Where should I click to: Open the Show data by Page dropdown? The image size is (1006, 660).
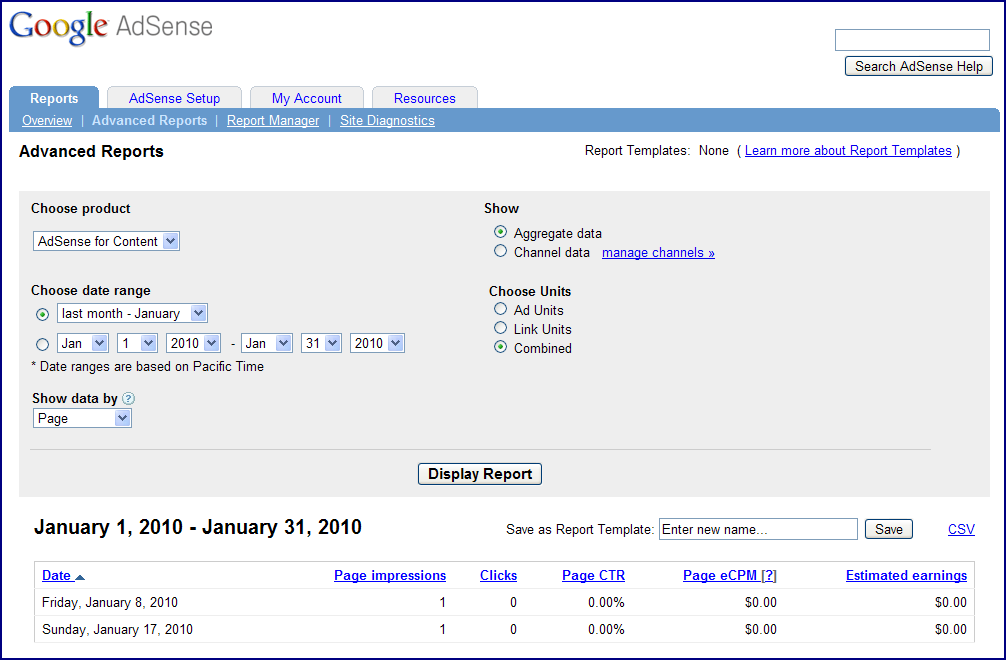82,418
